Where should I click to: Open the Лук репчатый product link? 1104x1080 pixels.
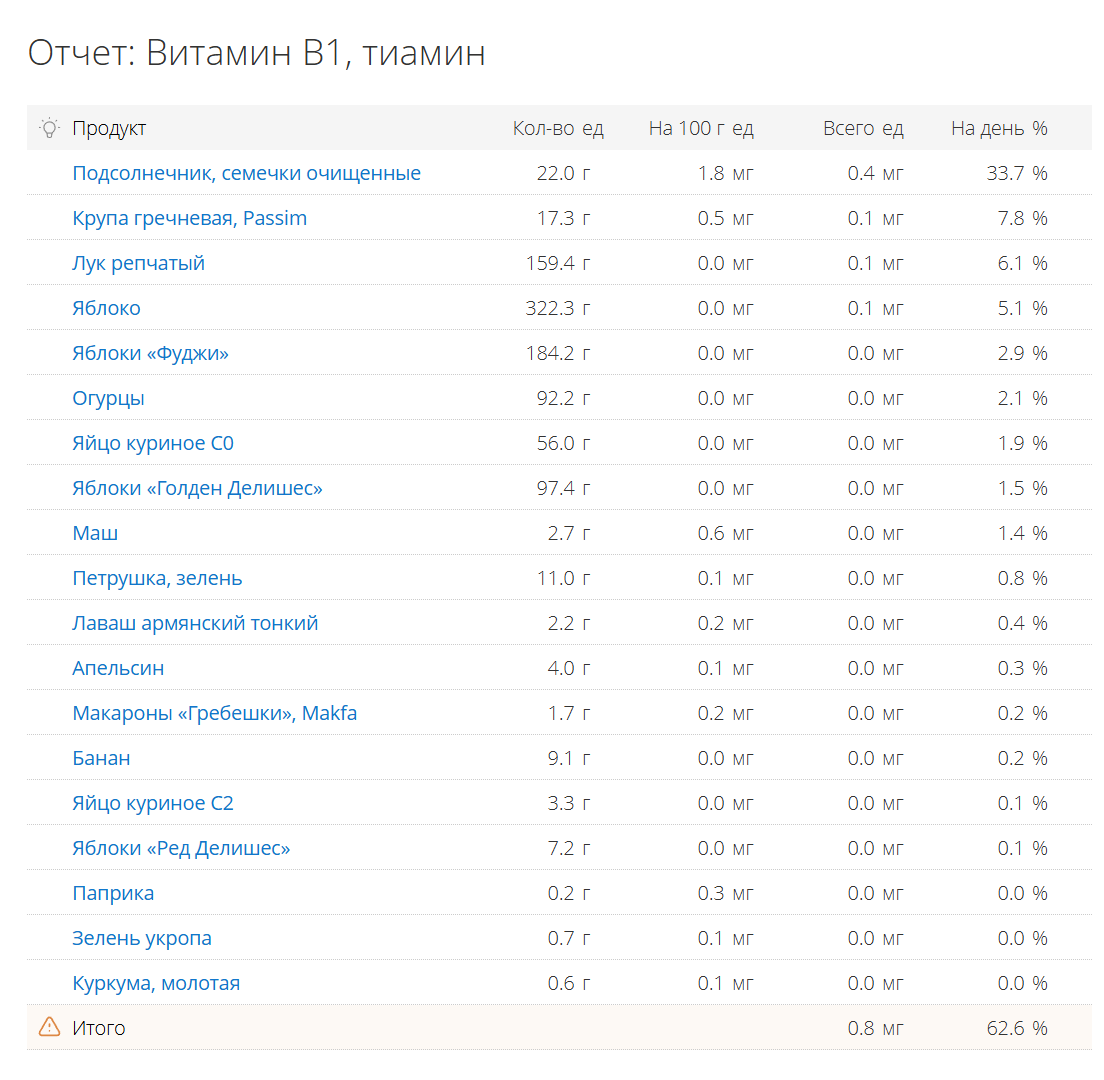click(x=139, y=263)
